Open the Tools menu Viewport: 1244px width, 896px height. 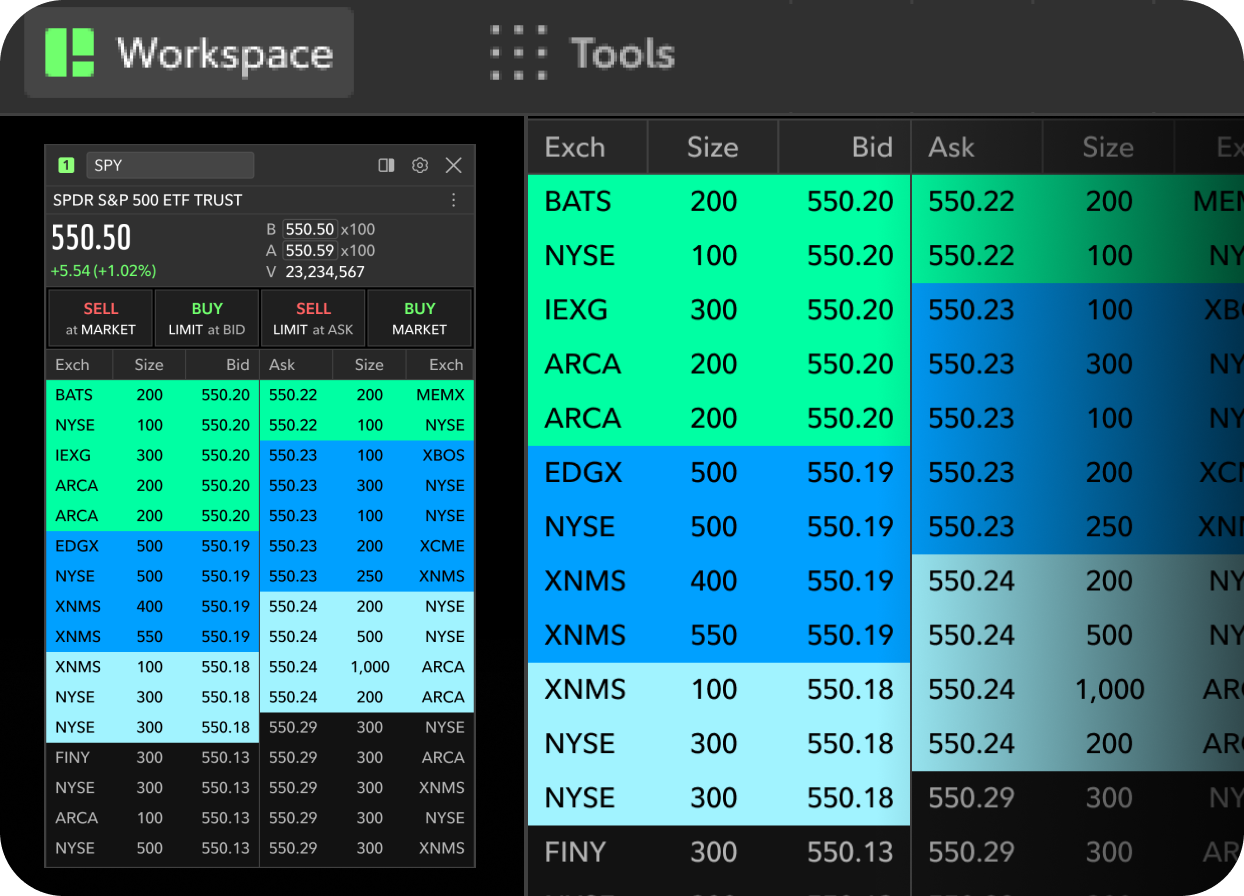(x=622, y=53)
